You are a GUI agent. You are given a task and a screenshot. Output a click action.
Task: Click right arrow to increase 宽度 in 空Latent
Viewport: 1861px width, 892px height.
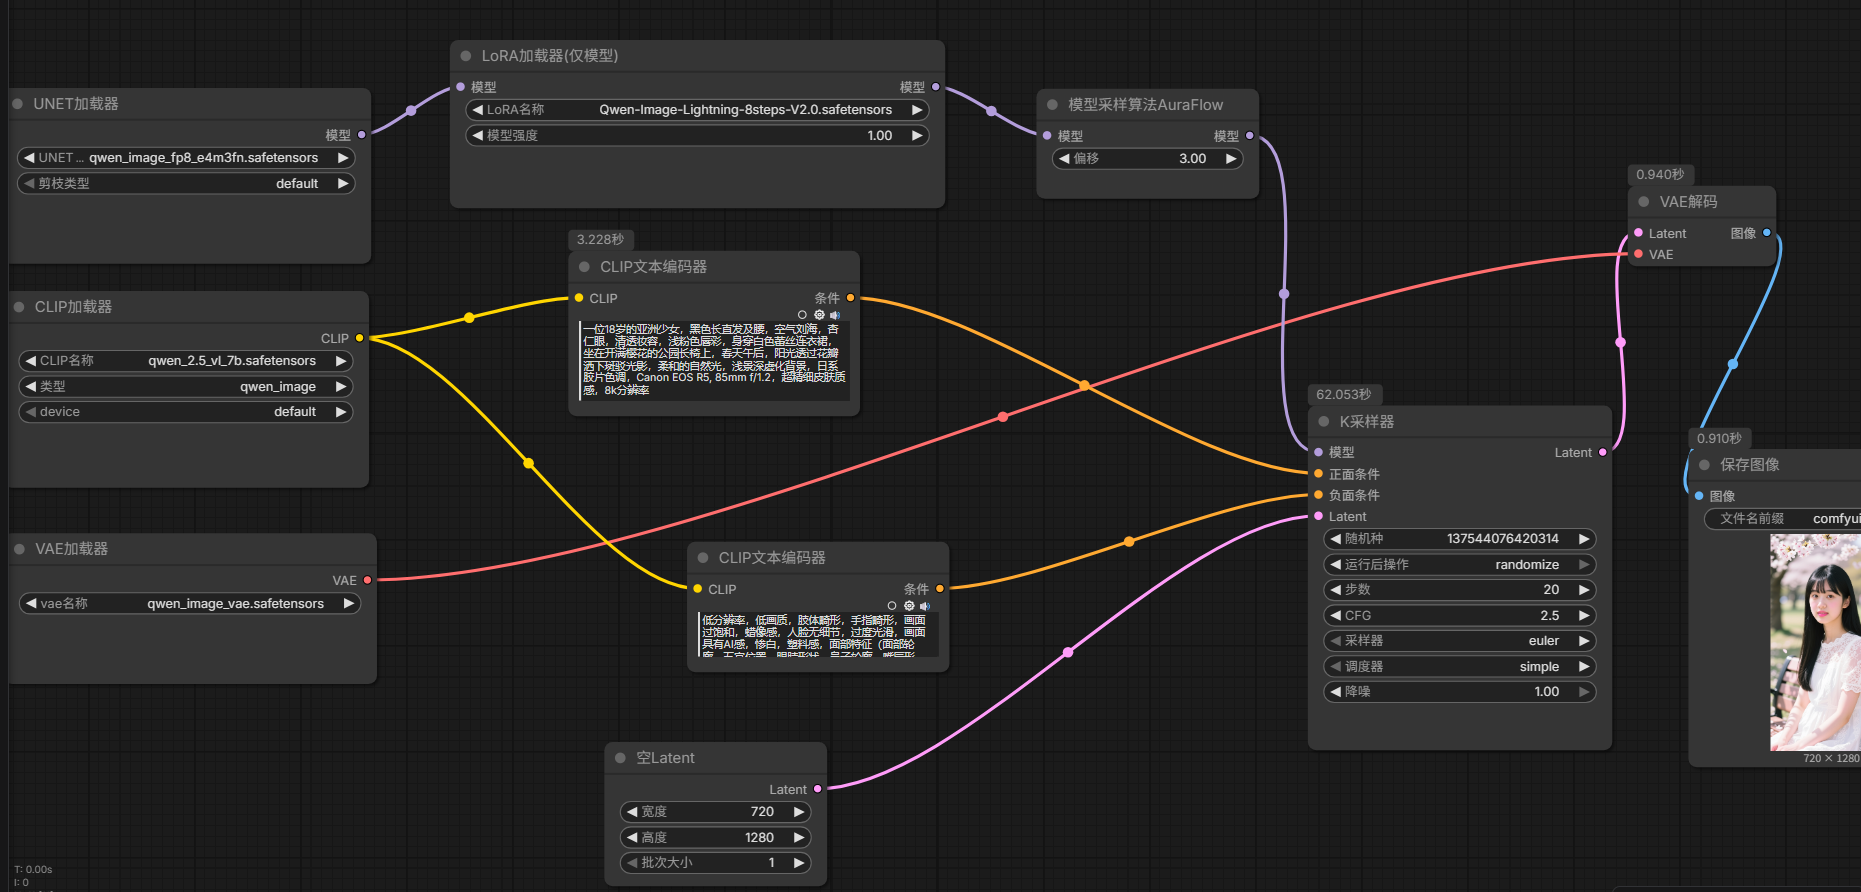tap(799, 812)
